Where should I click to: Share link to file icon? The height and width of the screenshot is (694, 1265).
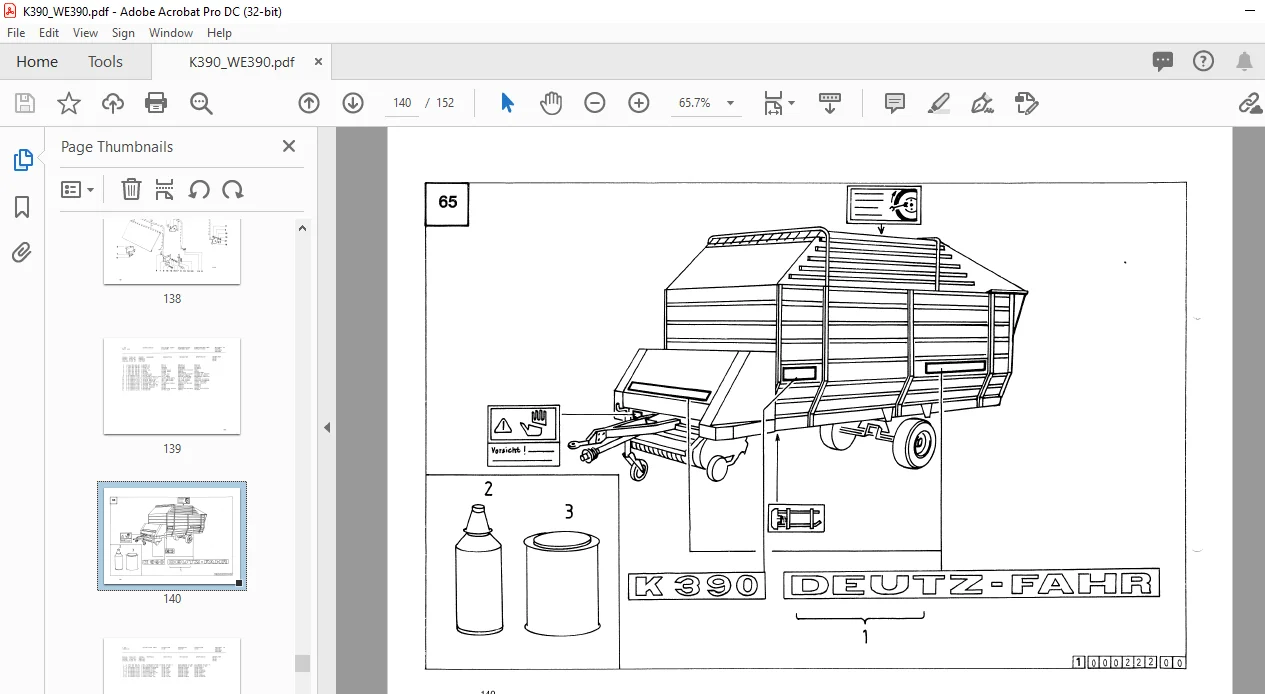[1248, 103]
